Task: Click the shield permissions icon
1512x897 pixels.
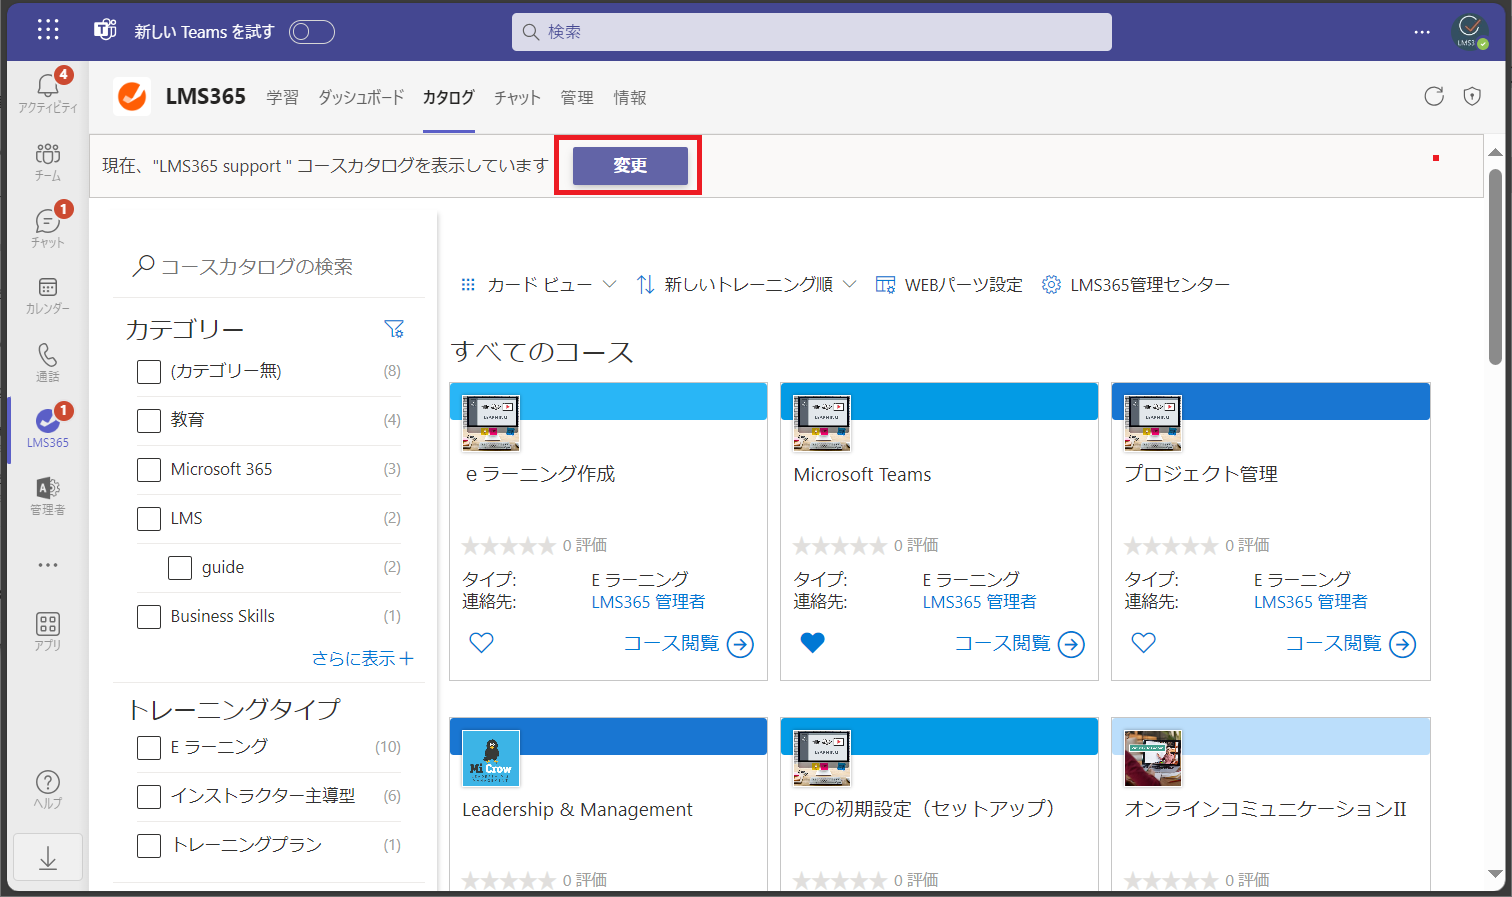Action: pyautogui.click(x=1472, y=96)
